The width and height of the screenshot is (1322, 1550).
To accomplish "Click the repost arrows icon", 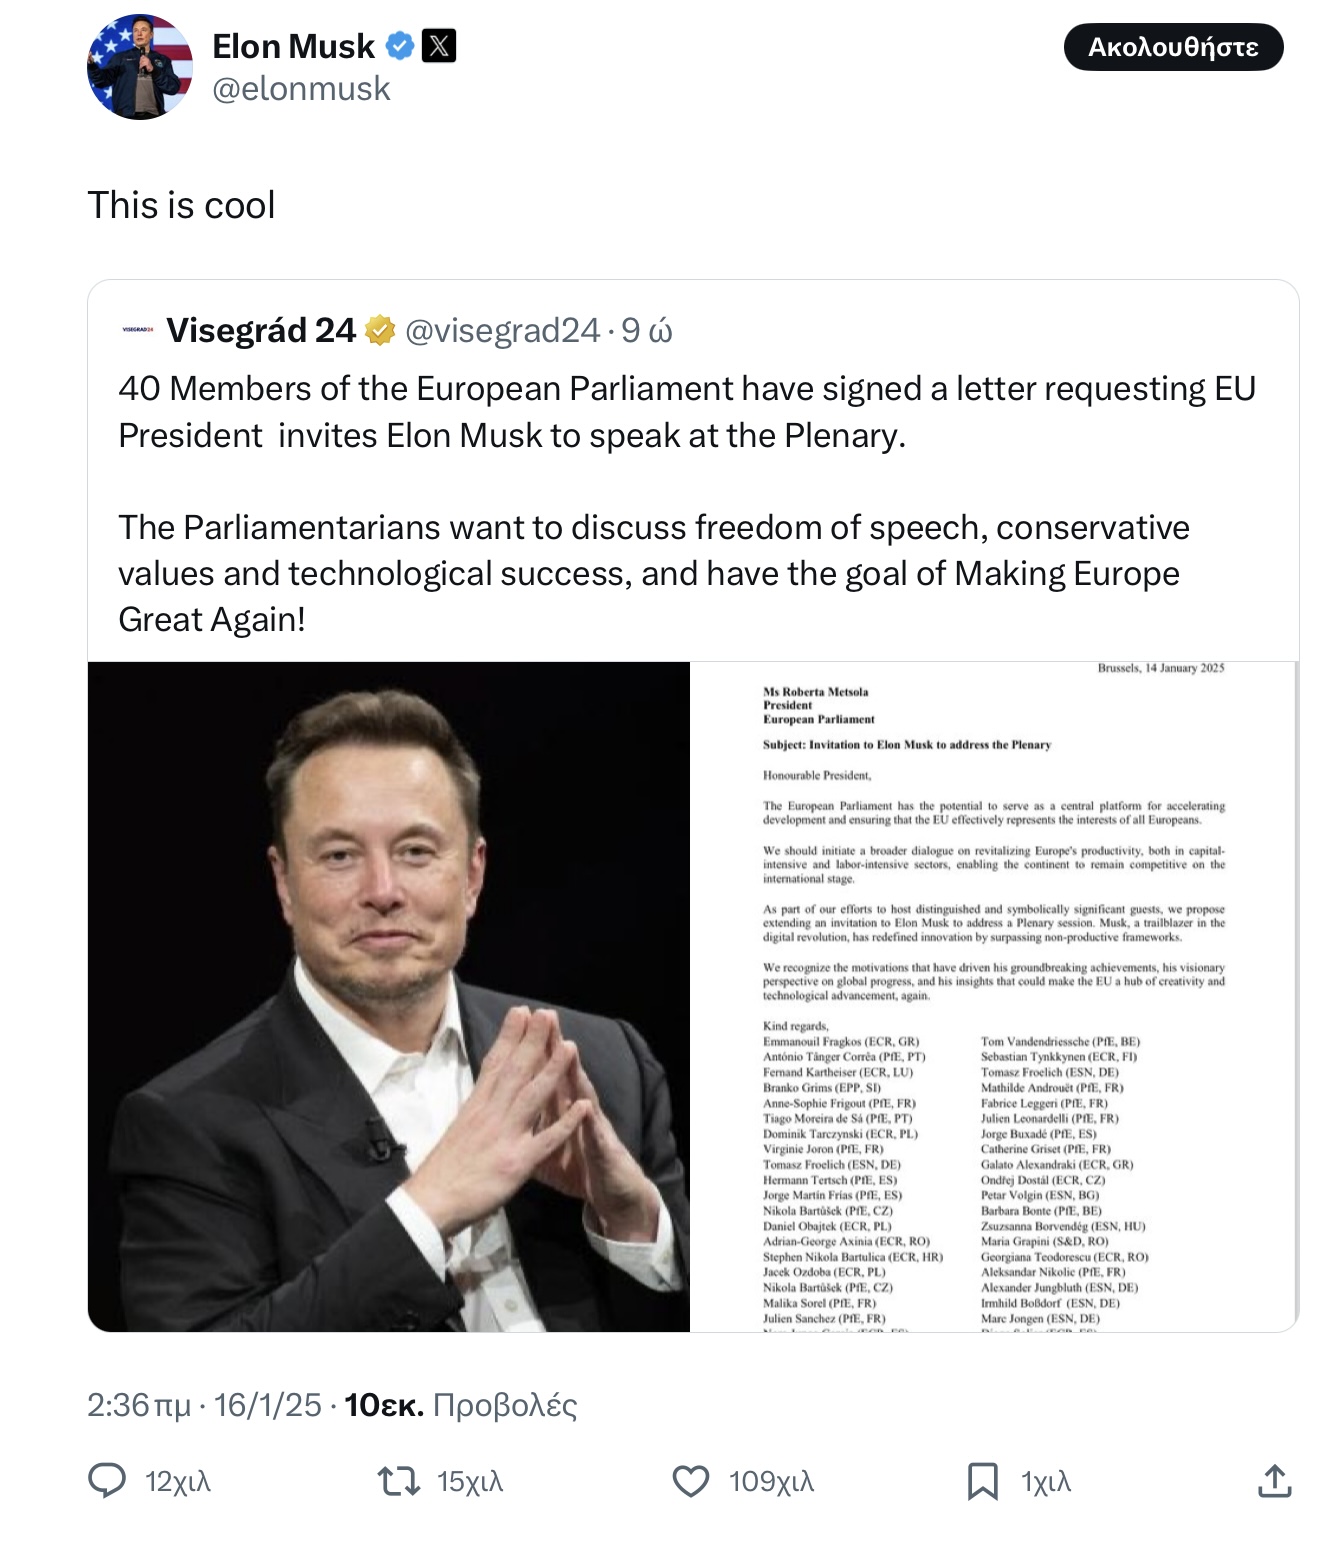I will pos(398,1481).
